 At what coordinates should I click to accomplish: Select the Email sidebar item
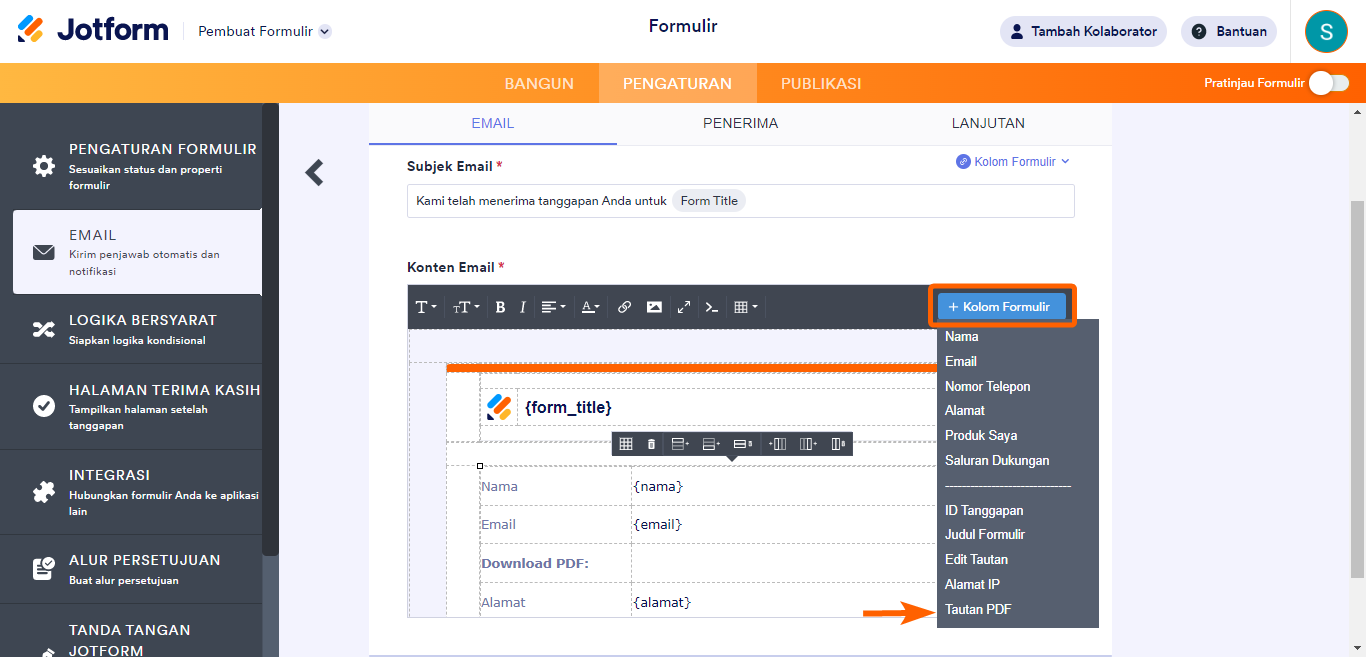[x=137, y=252]
